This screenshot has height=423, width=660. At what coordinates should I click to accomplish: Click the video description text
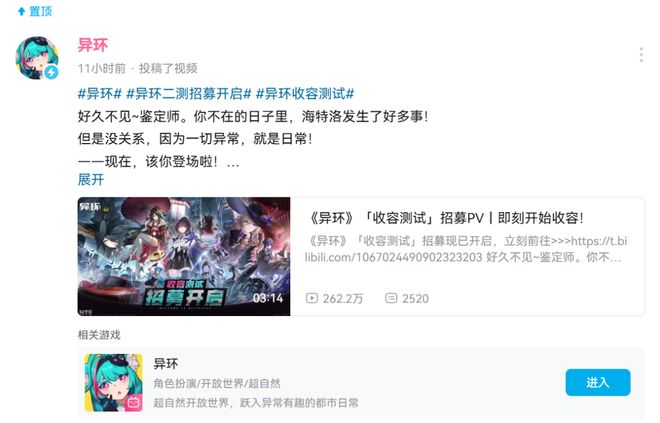point(466,249)
